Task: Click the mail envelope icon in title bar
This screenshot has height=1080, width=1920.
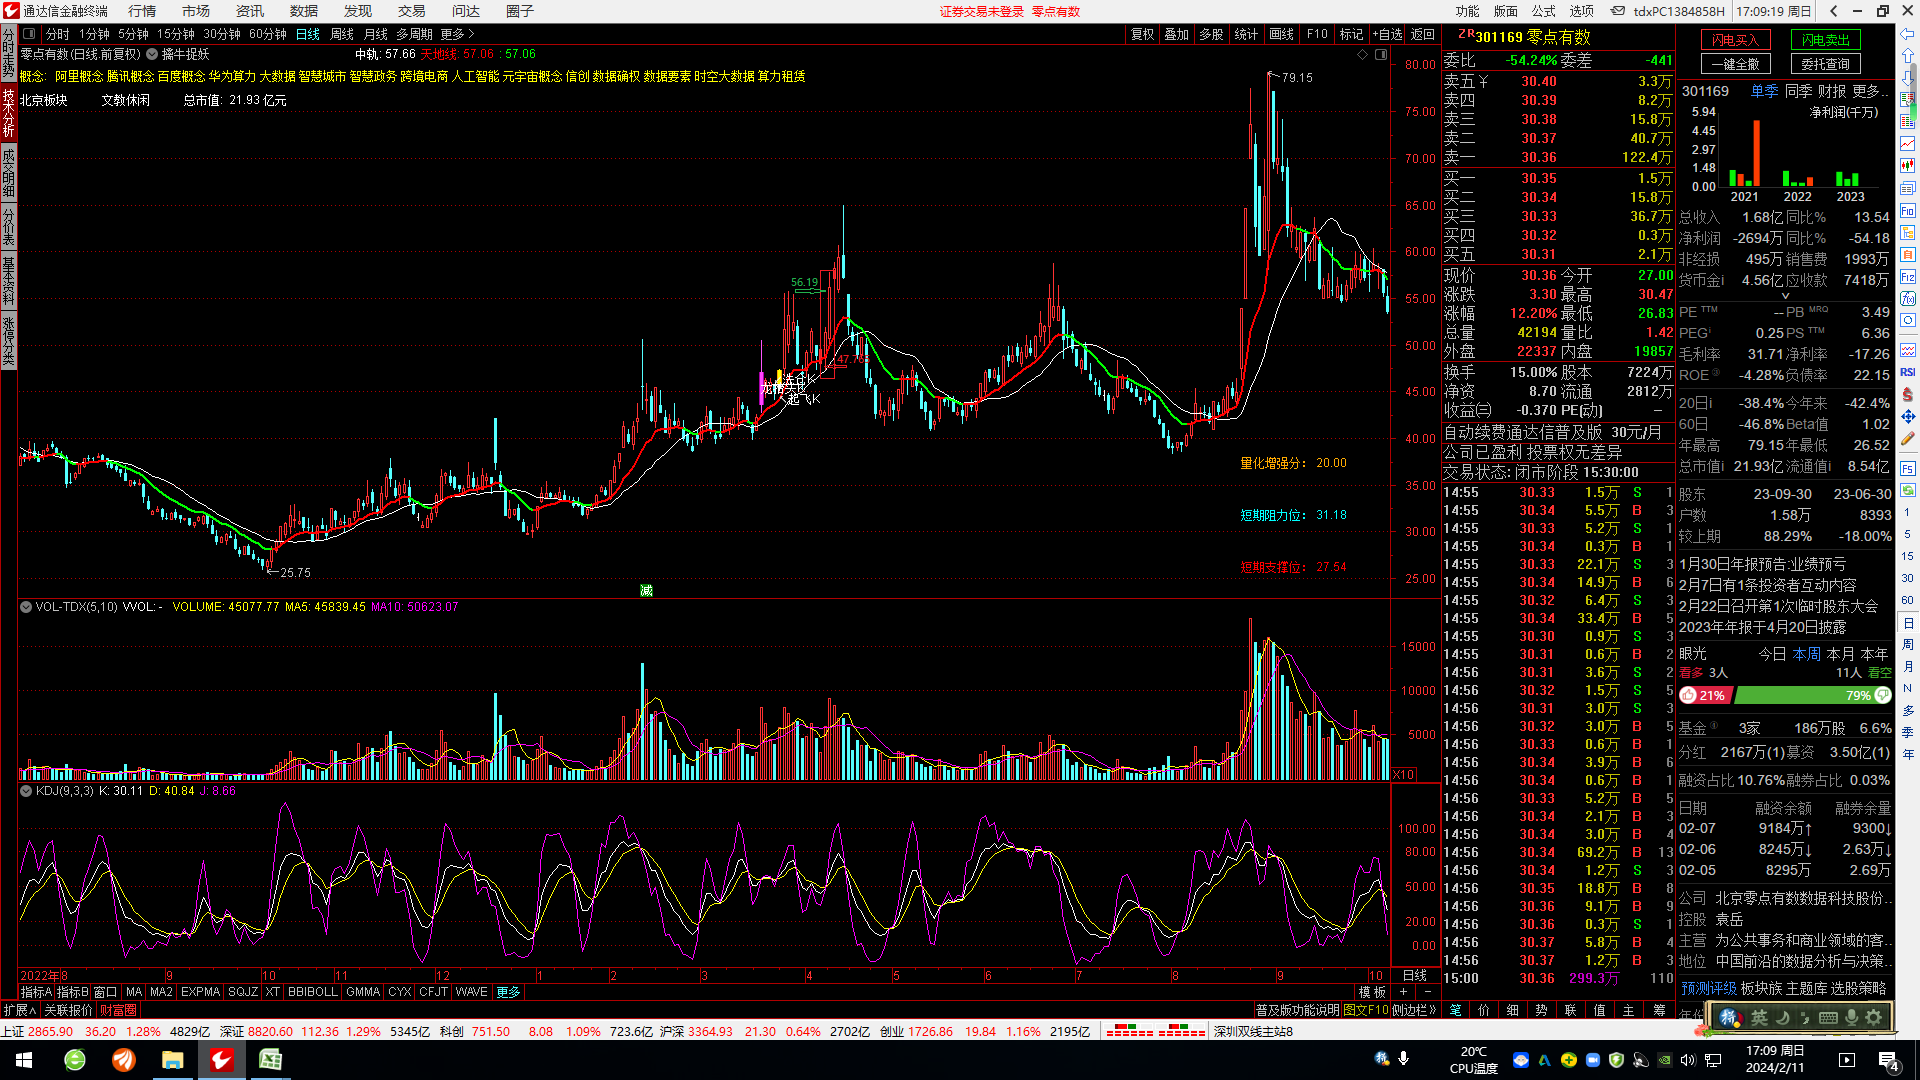Action: pos(1617,11)
